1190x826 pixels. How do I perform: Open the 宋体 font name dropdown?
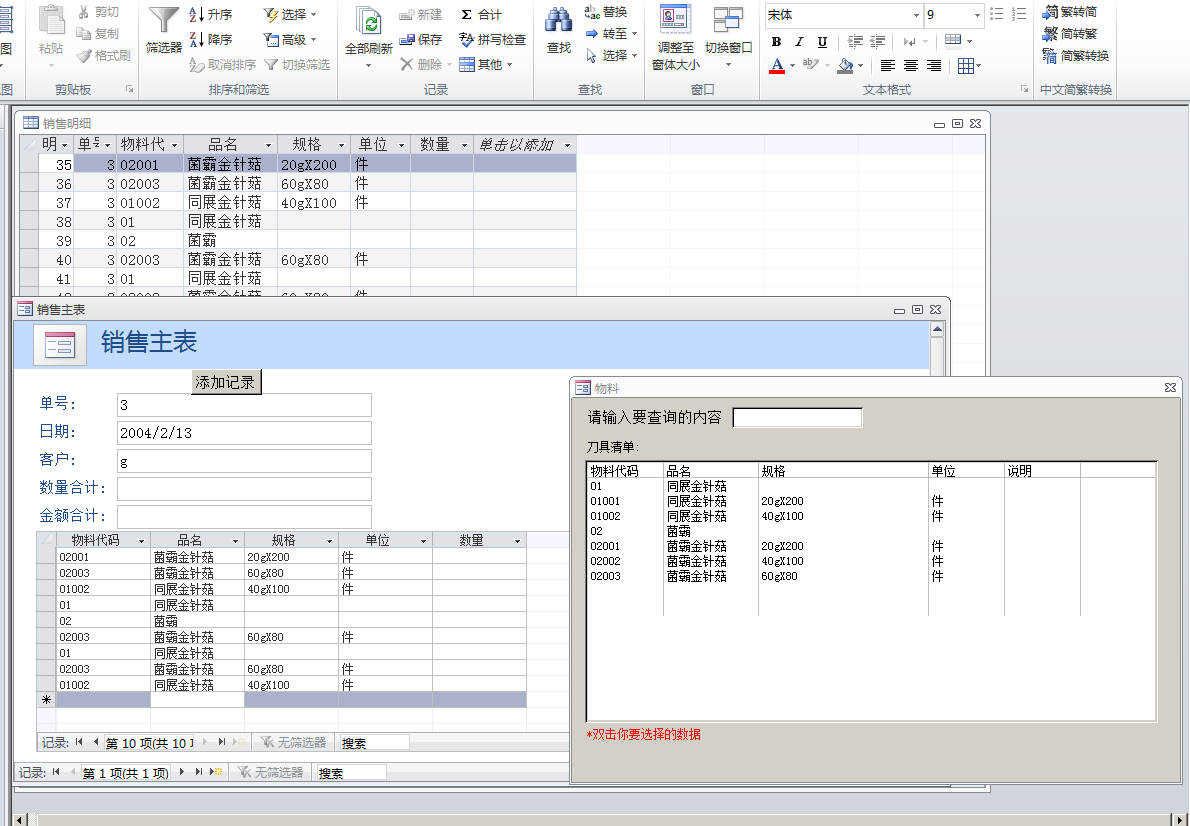click(916, 15)
